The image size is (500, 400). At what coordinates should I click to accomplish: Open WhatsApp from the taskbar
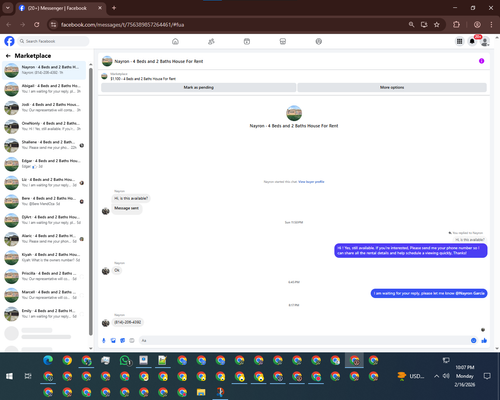coord(125,360)
